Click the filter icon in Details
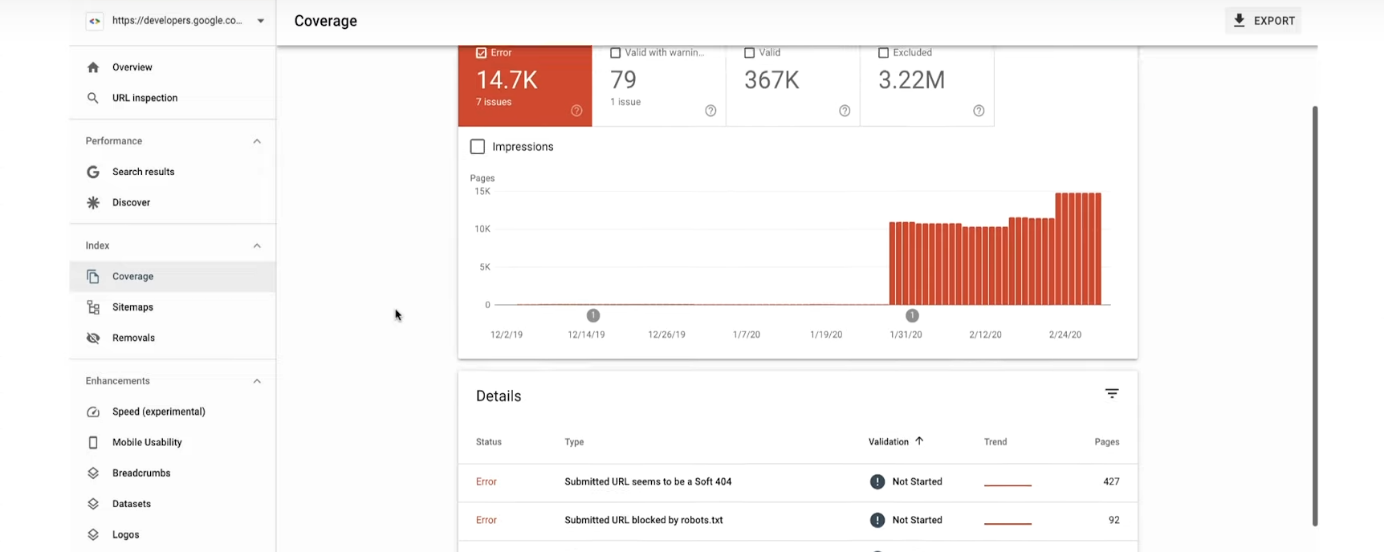1384x552 pixels. tap(1112, 394)
